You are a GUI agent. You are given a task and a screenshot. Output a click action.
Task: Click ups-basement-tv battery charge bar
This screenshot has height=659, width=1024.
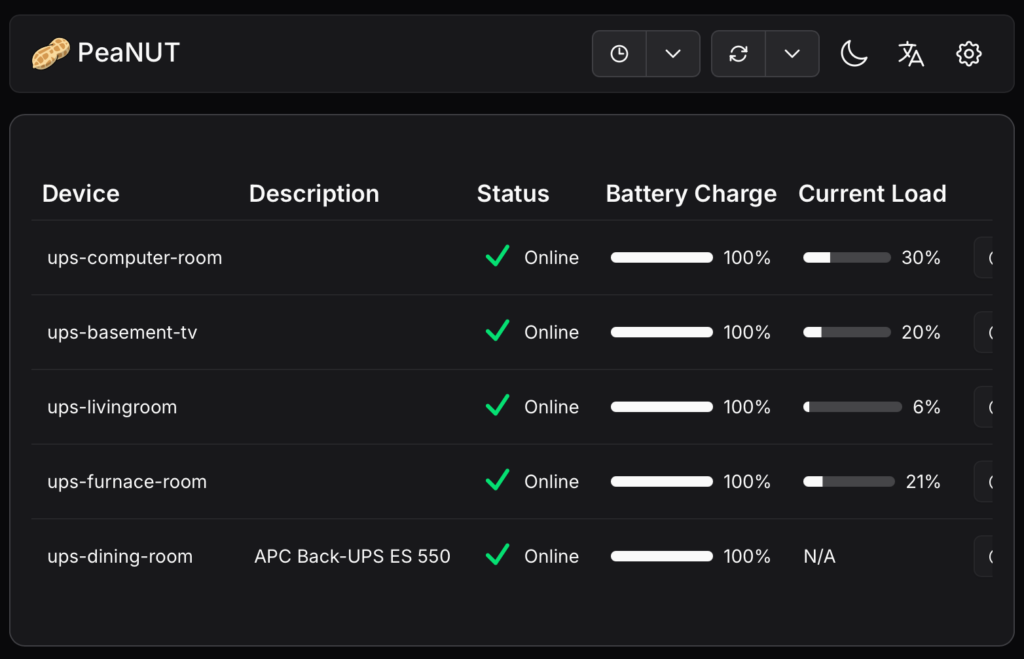click(x=661, y=332)
